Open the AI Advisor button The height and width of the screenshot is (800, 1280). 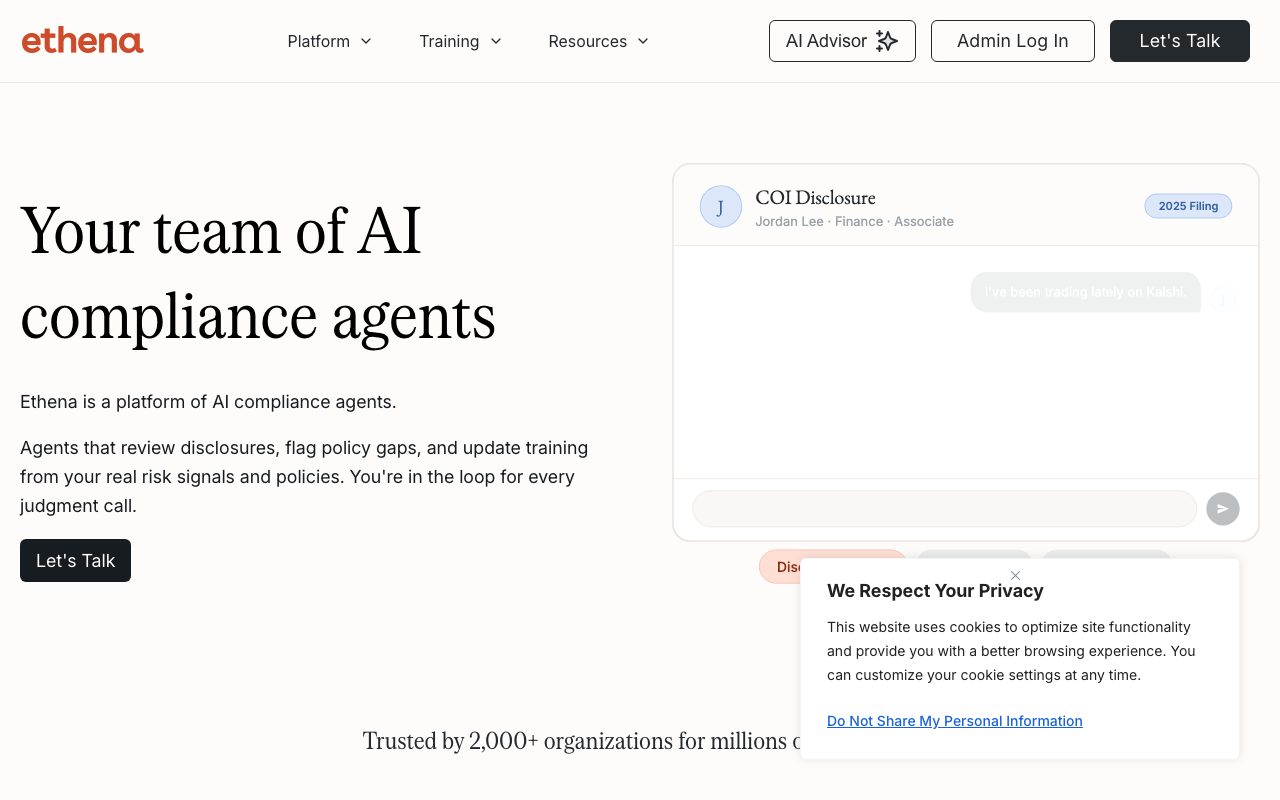[842, 41]
